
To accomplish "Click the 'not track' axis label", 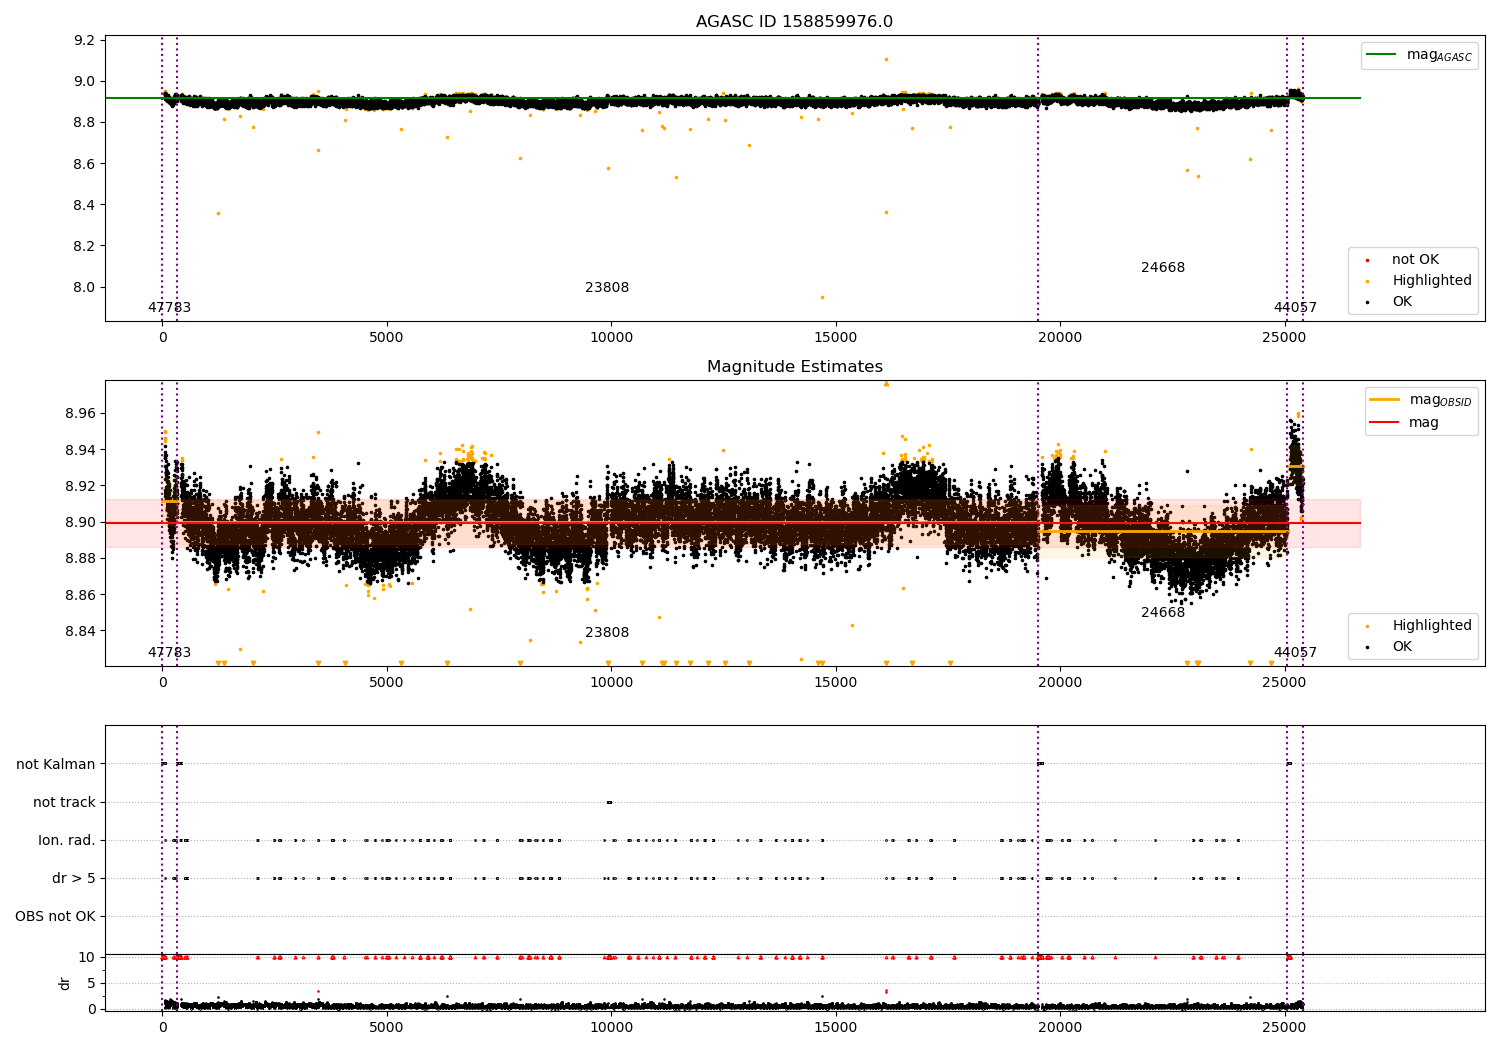I will coord(64,803).
